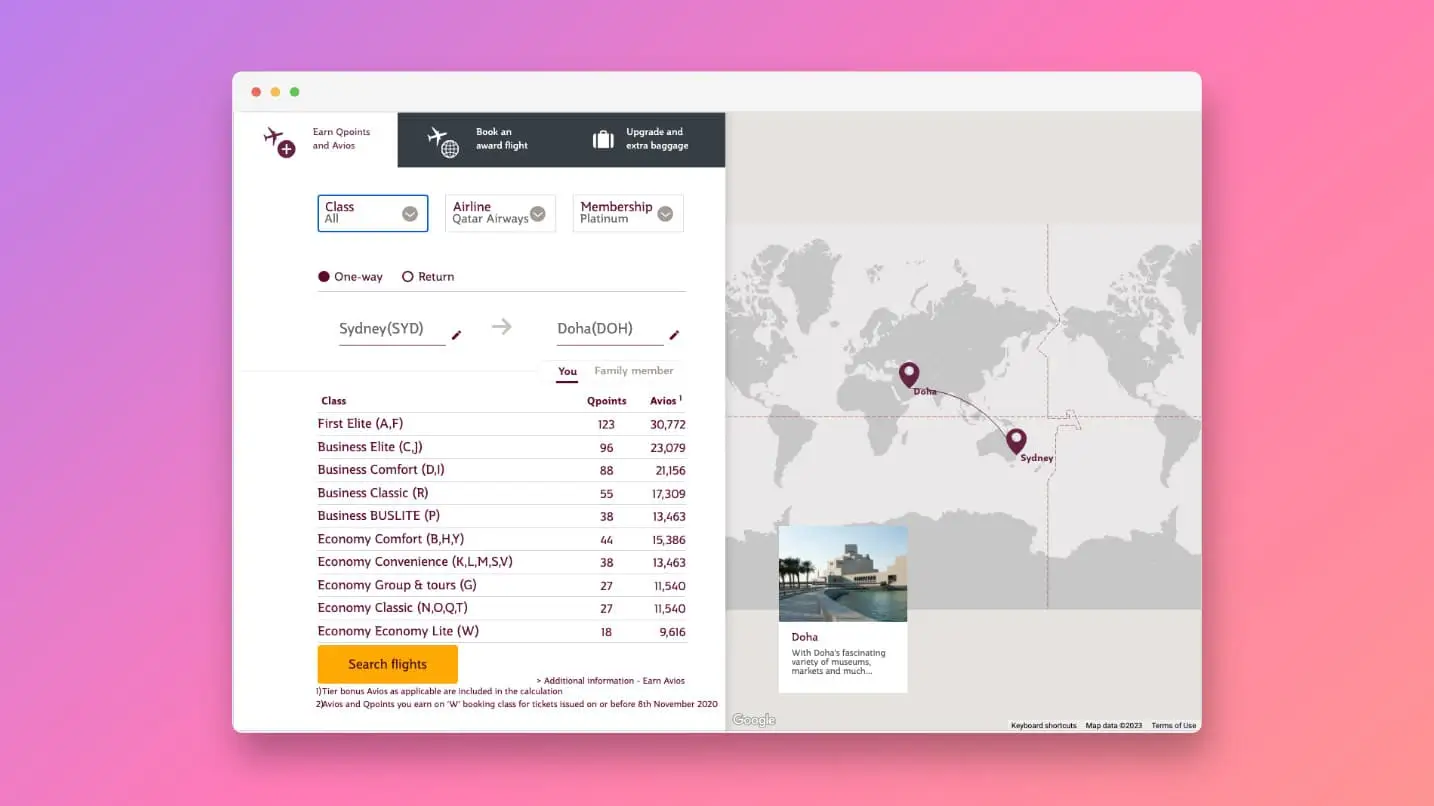Click the yellow minimize window dot
The height and width of the screenshot is (806, 1434).
point(275,92)
